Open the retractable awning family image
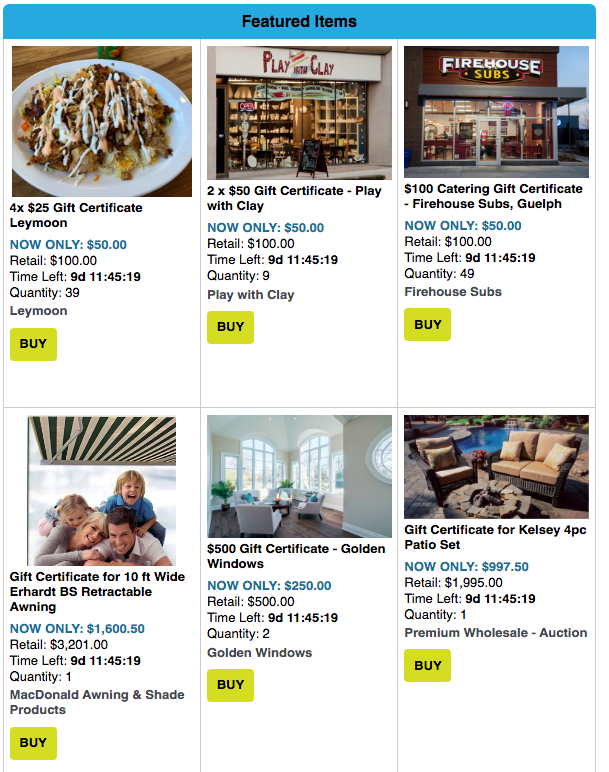 point(102,491)
